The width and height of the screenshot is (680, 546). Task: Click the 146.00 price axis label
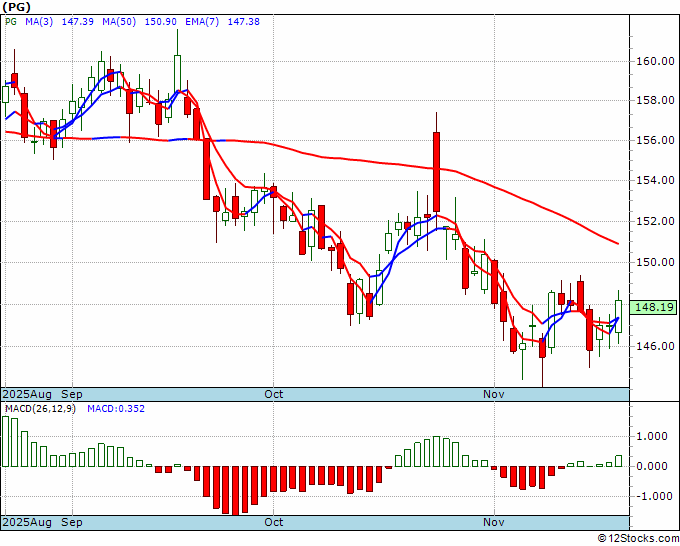[655, 346]
